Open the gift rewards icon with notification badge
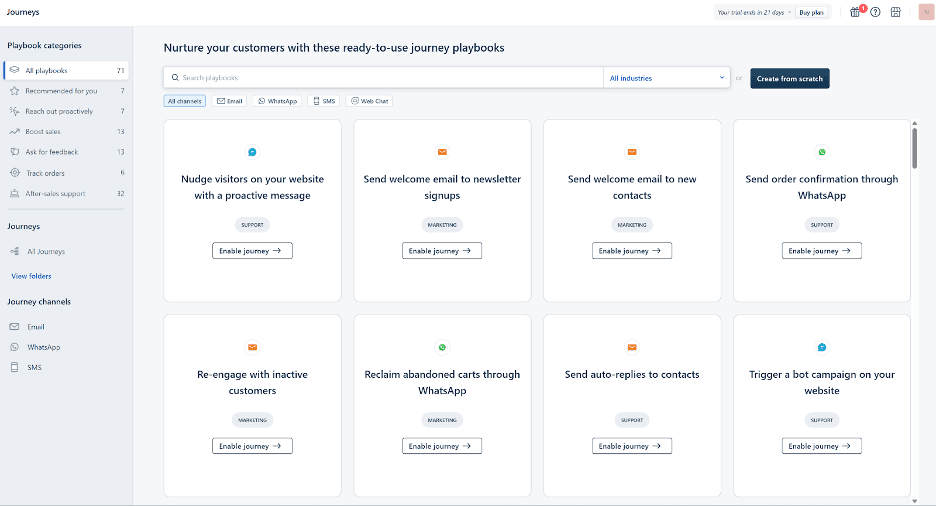The width and height of the screenshot is (936, 506). tap(855, 12)
